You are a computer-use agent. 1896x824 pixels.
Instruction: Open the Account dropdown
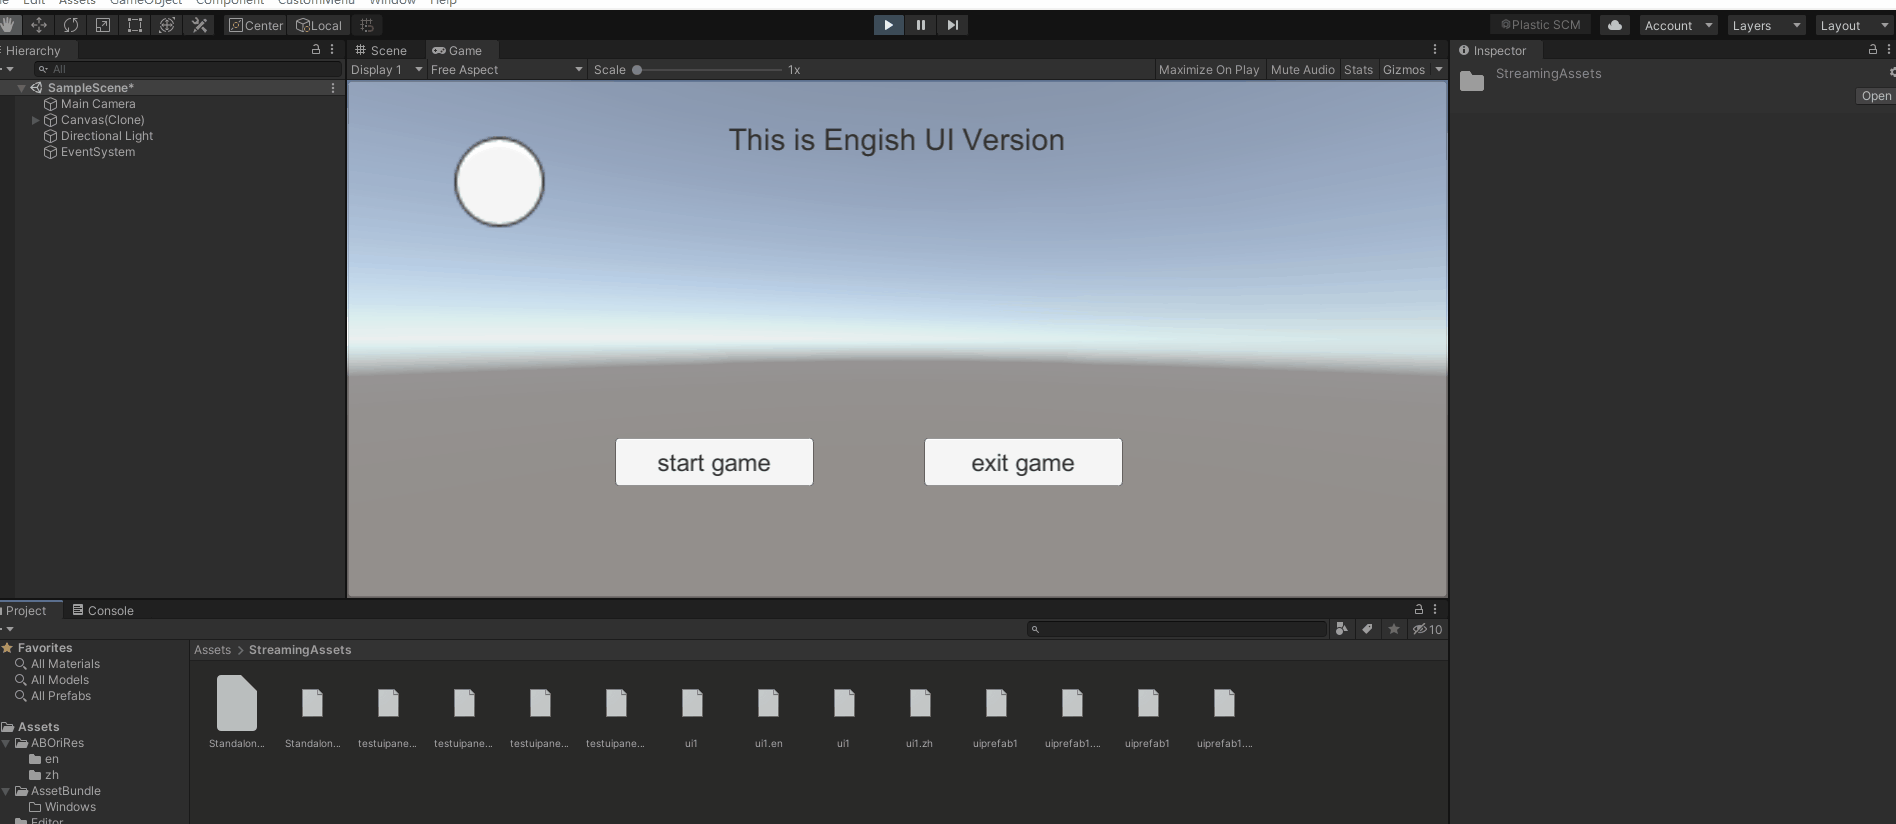pos(1678,25)
